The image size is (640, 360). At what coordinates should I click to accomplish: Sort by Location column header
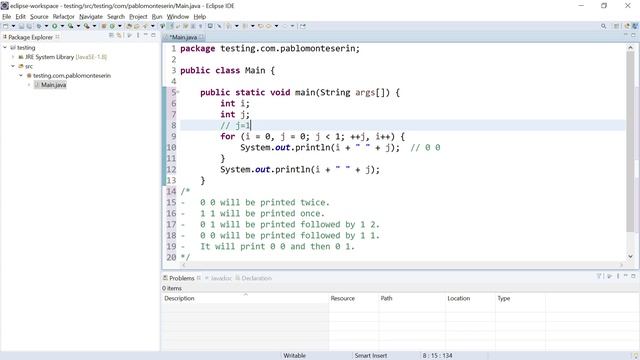[470, 298]
